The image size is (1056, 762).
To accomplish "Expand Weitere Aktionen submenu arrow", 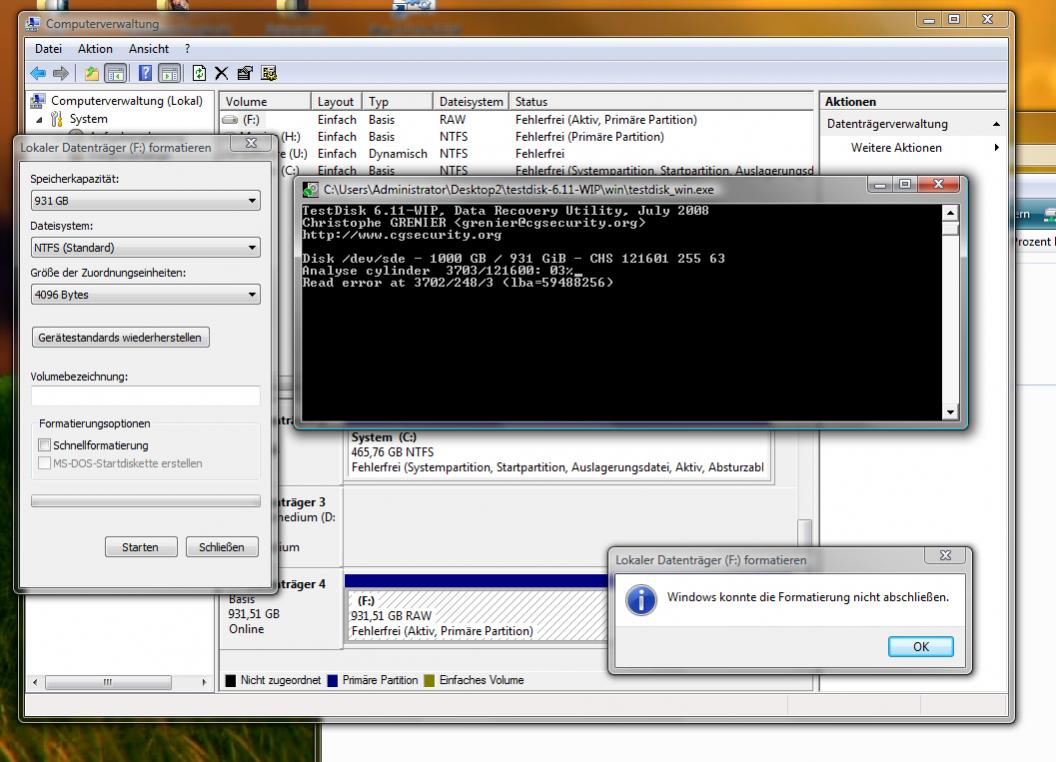I will point(997,148).
